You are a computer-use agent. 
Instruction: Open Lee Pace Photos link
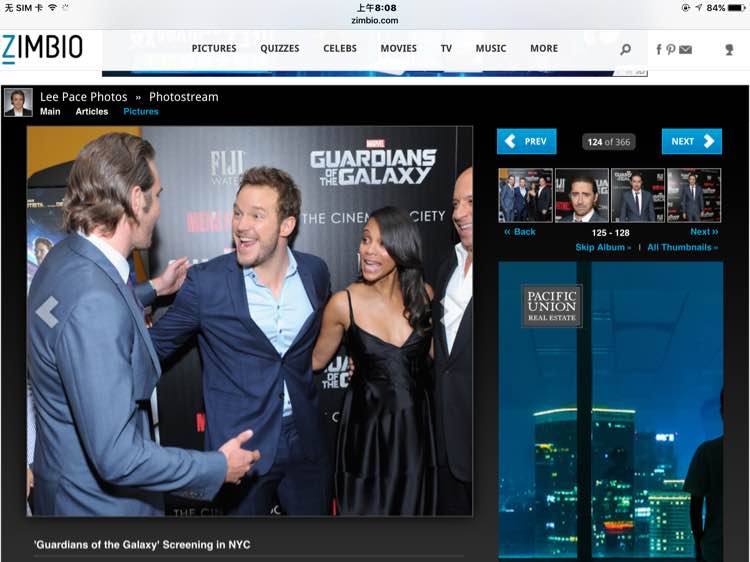coord(84,97)
